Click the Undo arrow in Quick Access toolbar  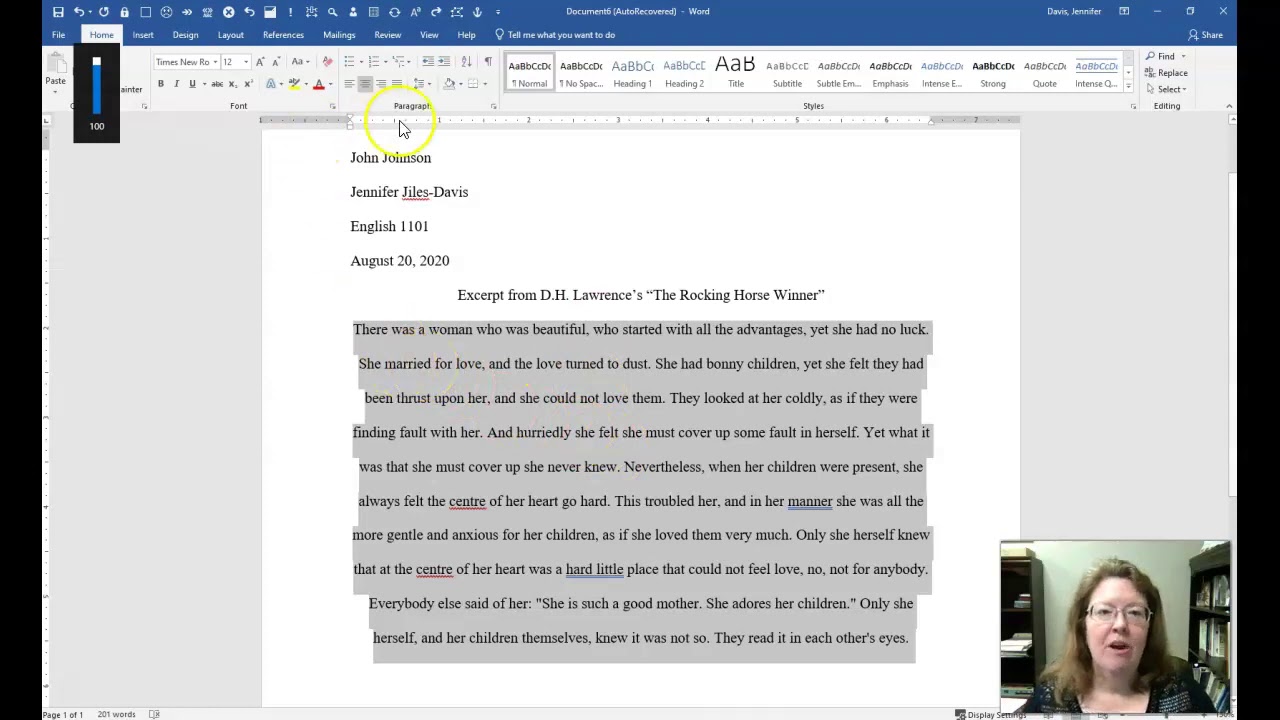pos(79,12)
